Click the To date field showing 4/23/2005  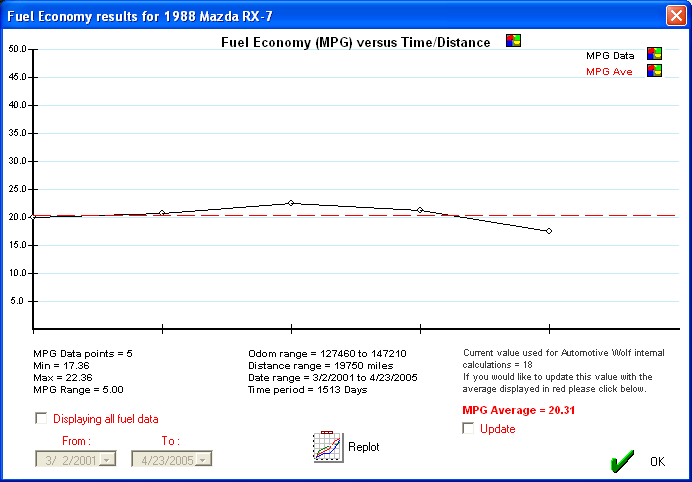click(x=166, y=459)
